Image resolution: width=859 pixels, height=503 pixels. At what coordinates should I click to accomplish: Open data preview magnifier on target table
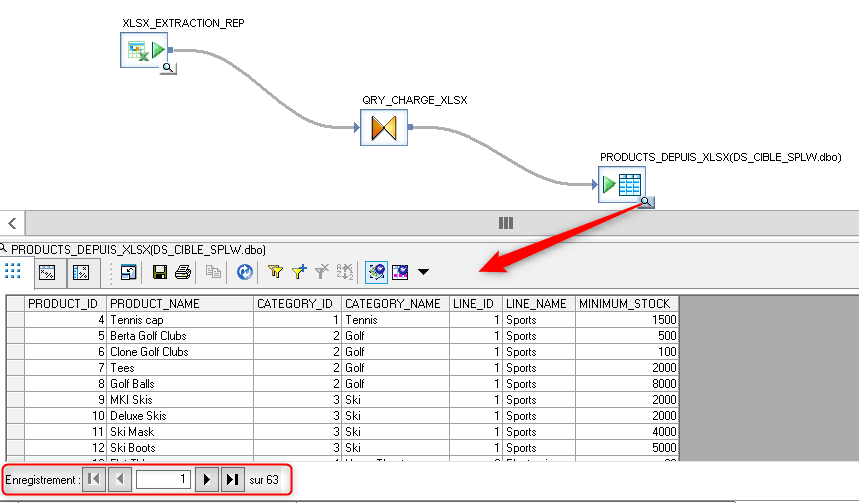(x=647, y=202)
